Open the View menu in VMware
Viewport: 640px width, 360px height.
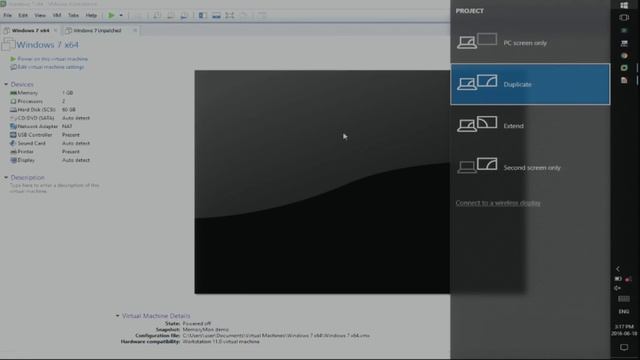(x=40, y=16)
